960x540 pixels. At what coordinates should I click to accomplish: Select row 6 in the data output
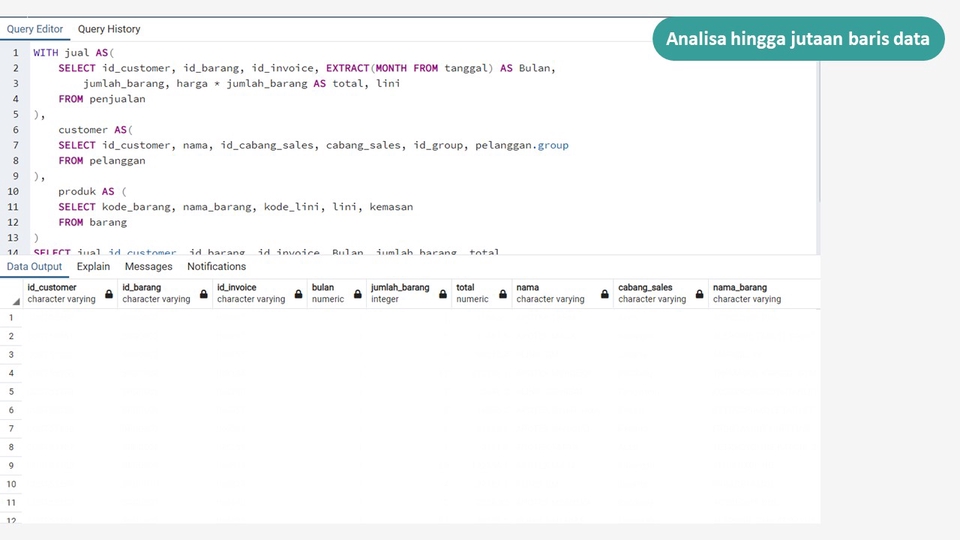[11, 410]
